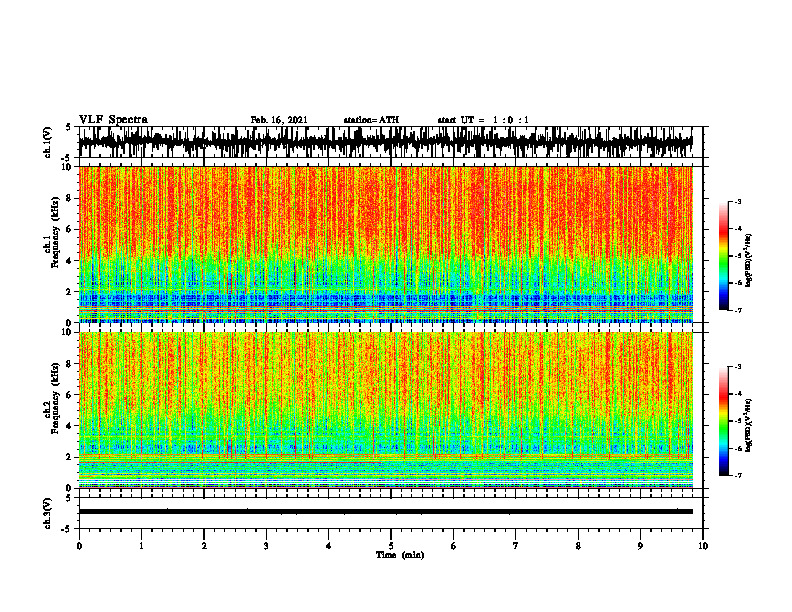This screenshot has width=792, height=612.
Task: Click the "5" tick on ch.1(V) axis
Action: 68,128
